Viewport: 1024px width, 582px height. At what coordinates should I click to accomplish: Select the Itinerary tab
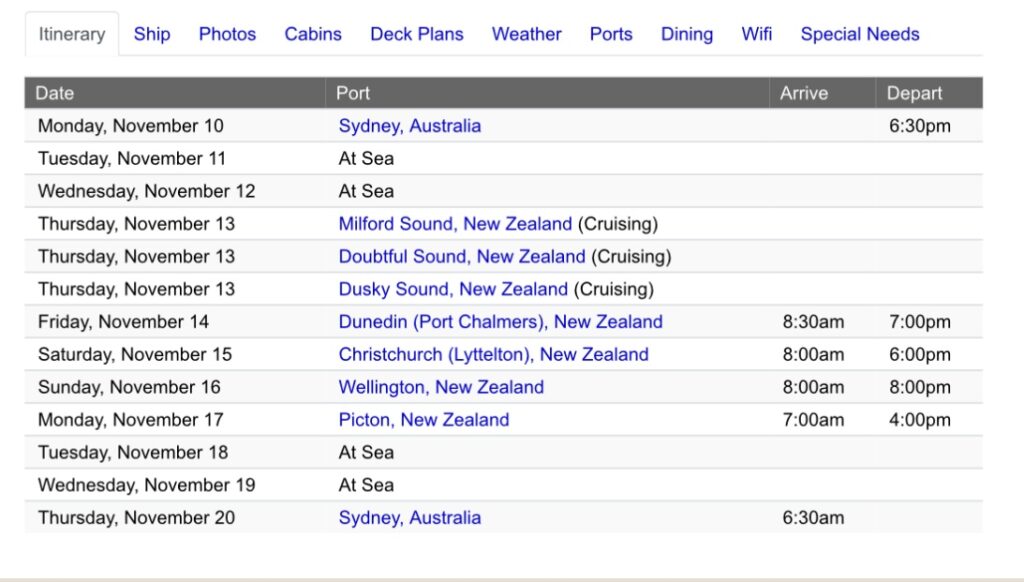point(72,34)
